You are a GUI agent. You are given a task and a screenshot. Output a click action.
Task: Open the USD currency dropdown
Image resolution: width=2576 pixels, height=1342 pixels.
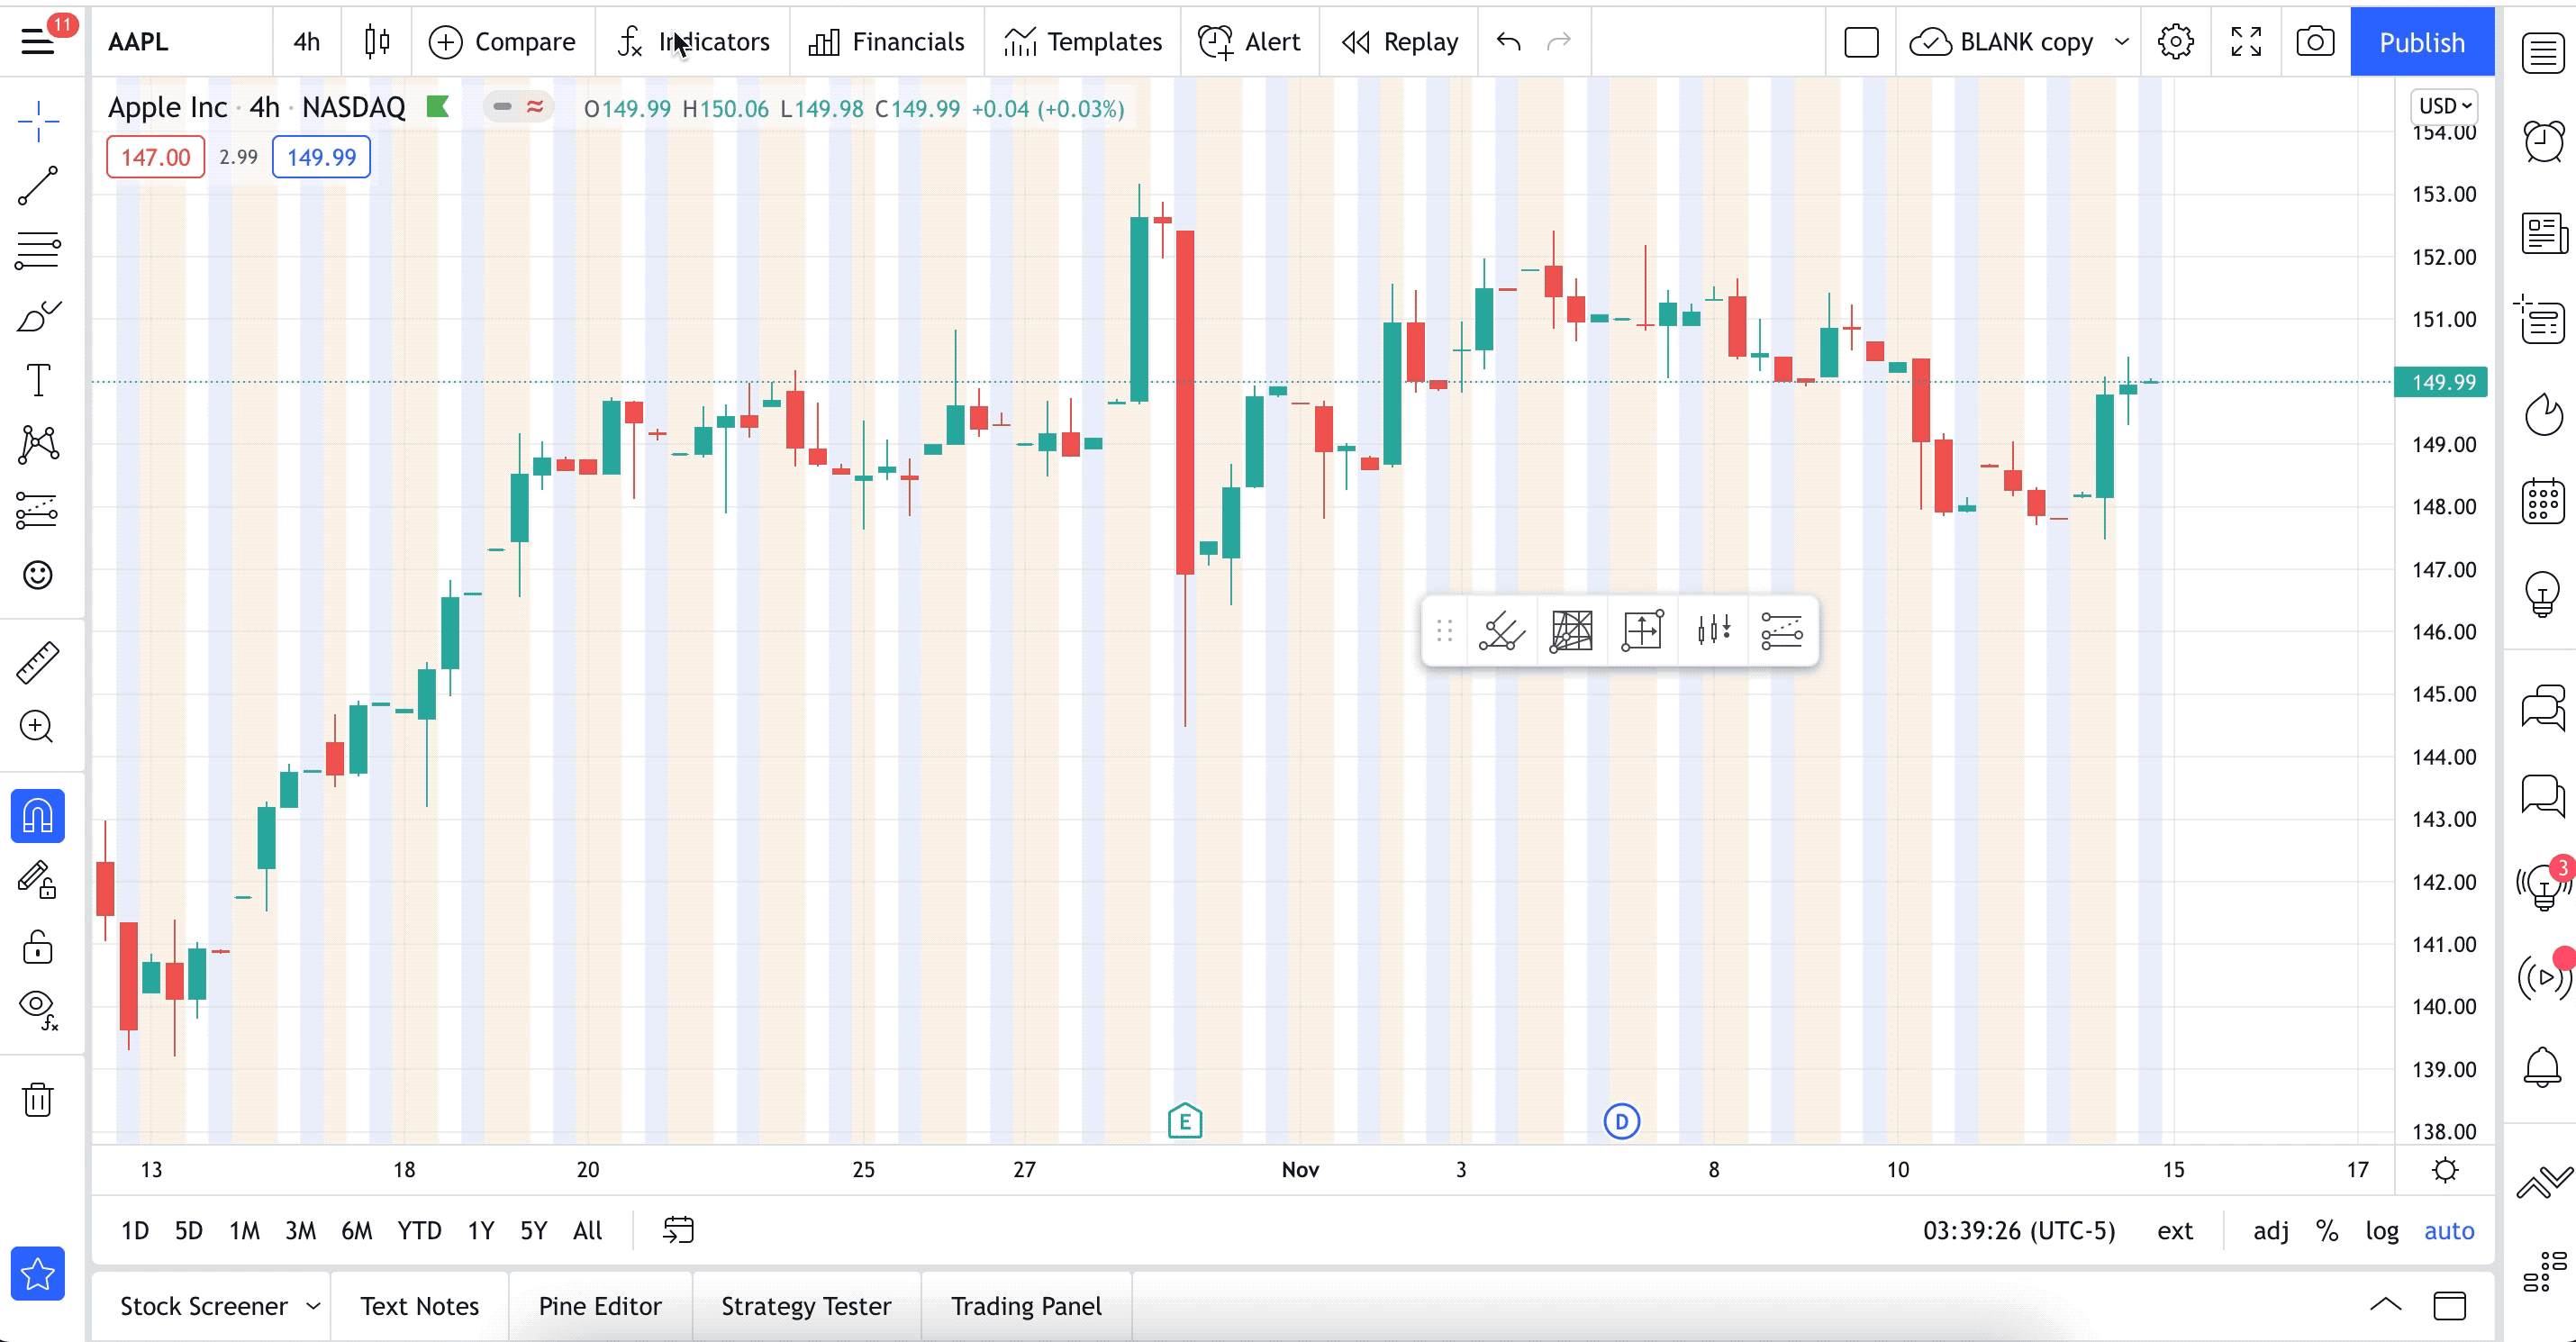(2444, 106)
